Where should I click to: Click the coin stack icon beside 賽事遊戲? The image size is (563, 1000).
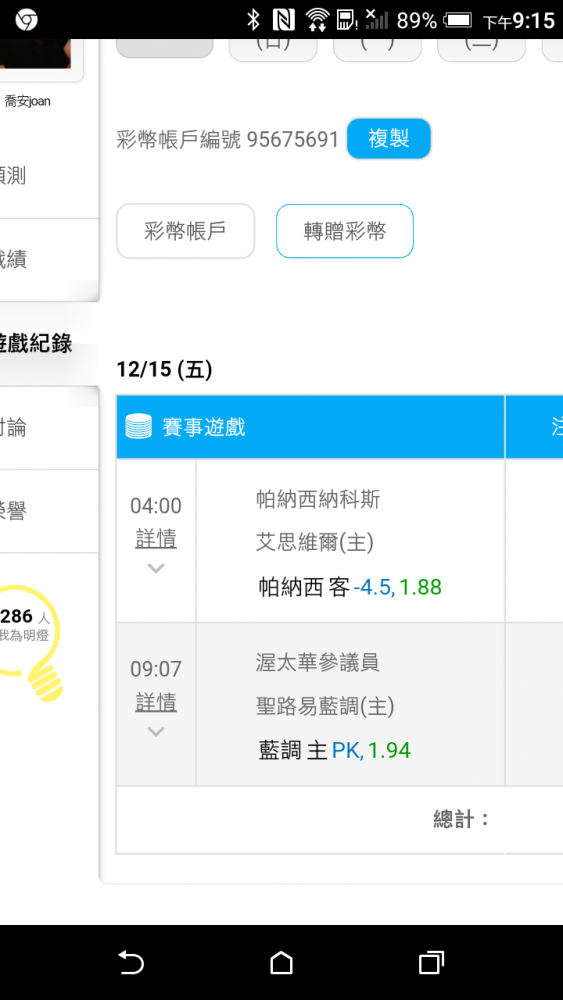(x=138, y=427)
